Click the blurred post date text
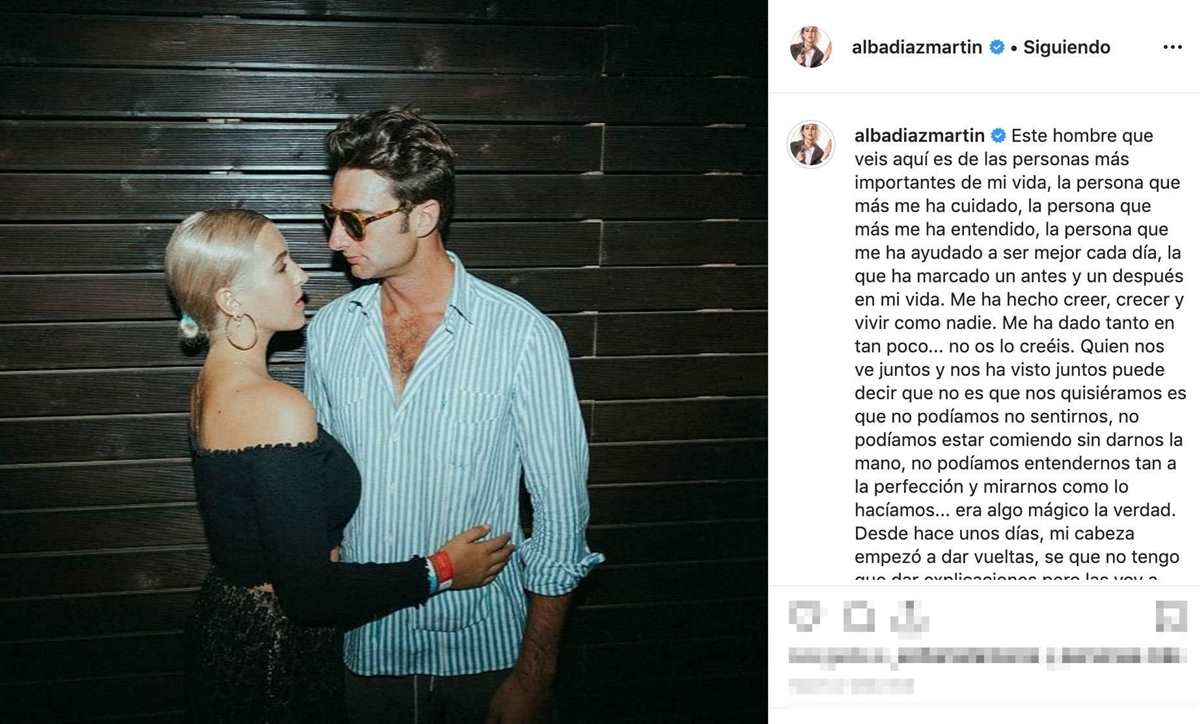Viewport: 1200px width, 724px height. [x=851, y=687]
